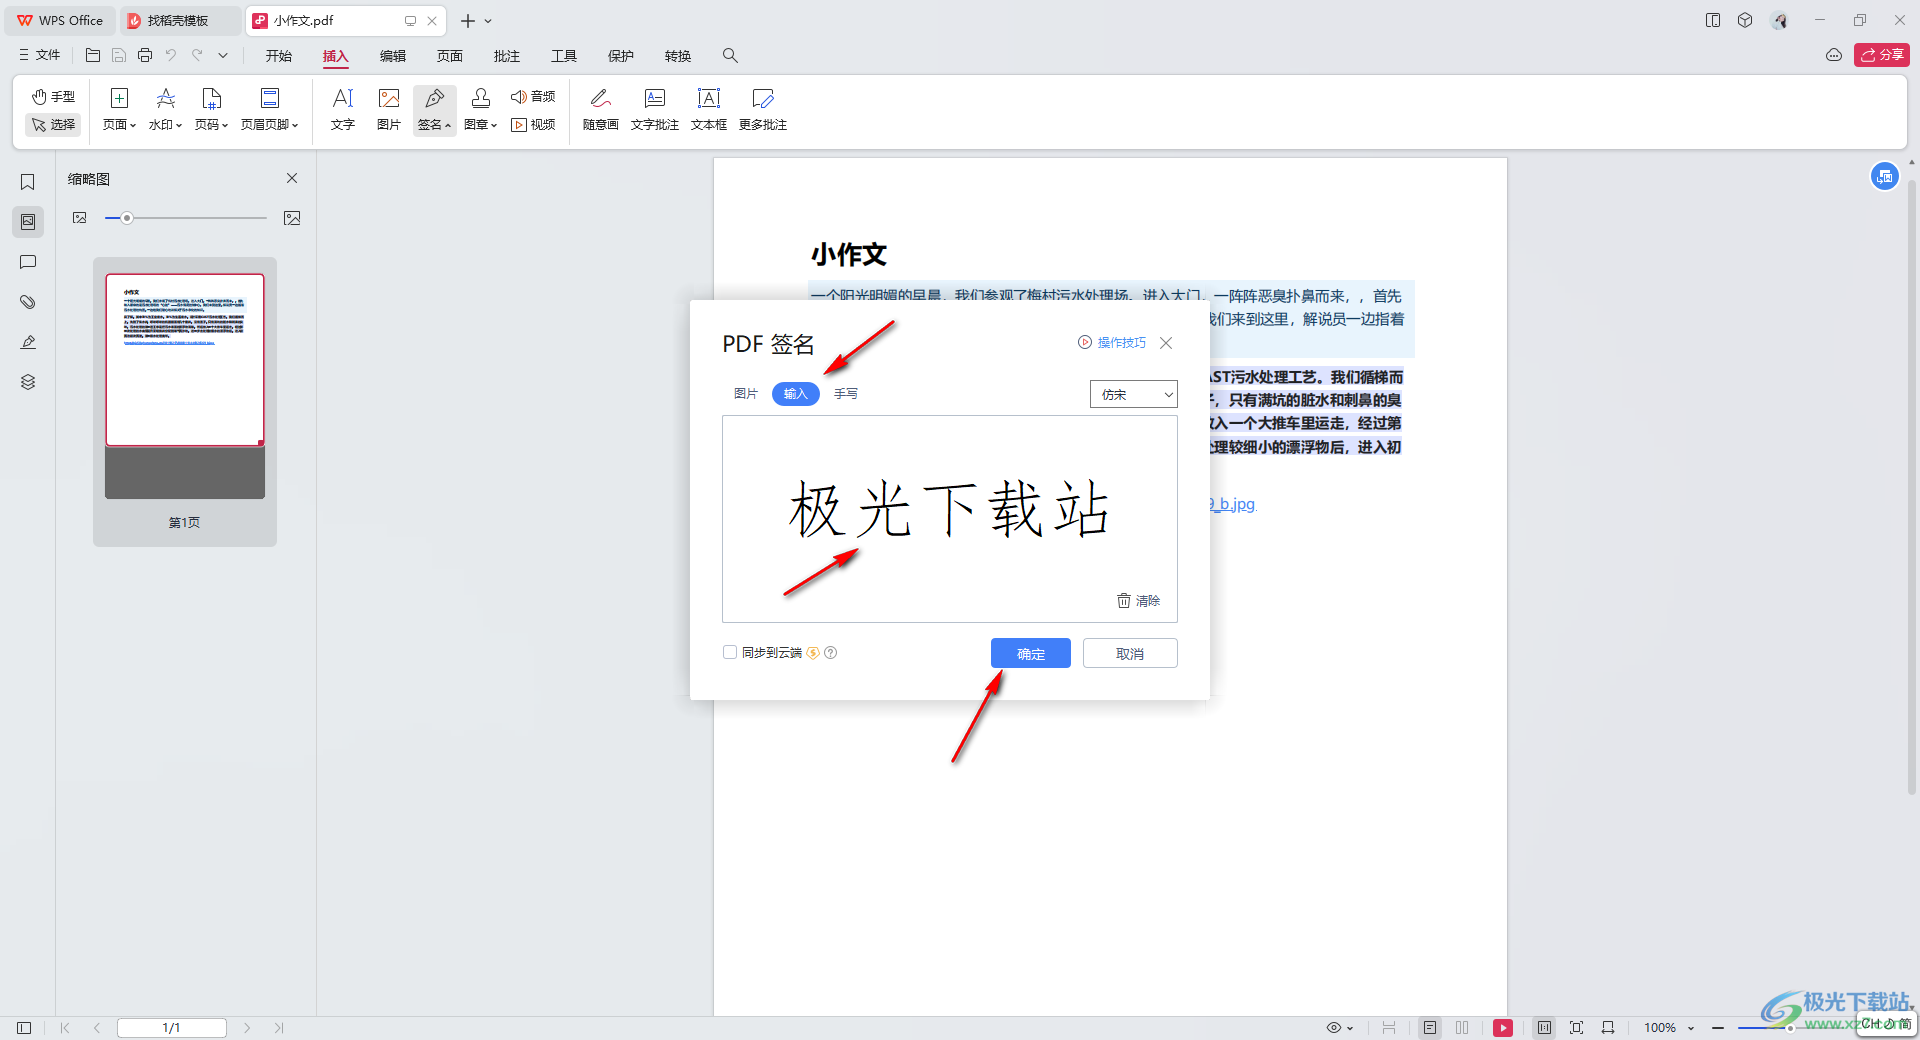
Task: Switch to the Convert (转换) ribbon tab
Action: pos(678,56)
